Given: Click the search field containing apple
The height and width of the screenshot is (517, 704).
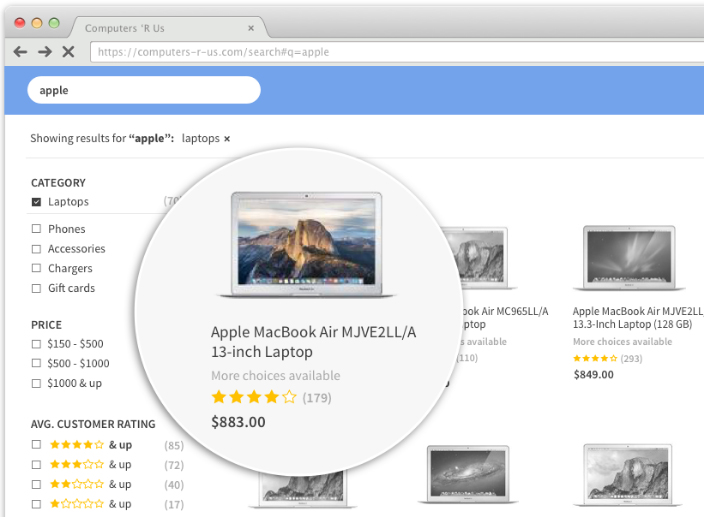Looking at the screenshot, I should [x=144, y=90].
